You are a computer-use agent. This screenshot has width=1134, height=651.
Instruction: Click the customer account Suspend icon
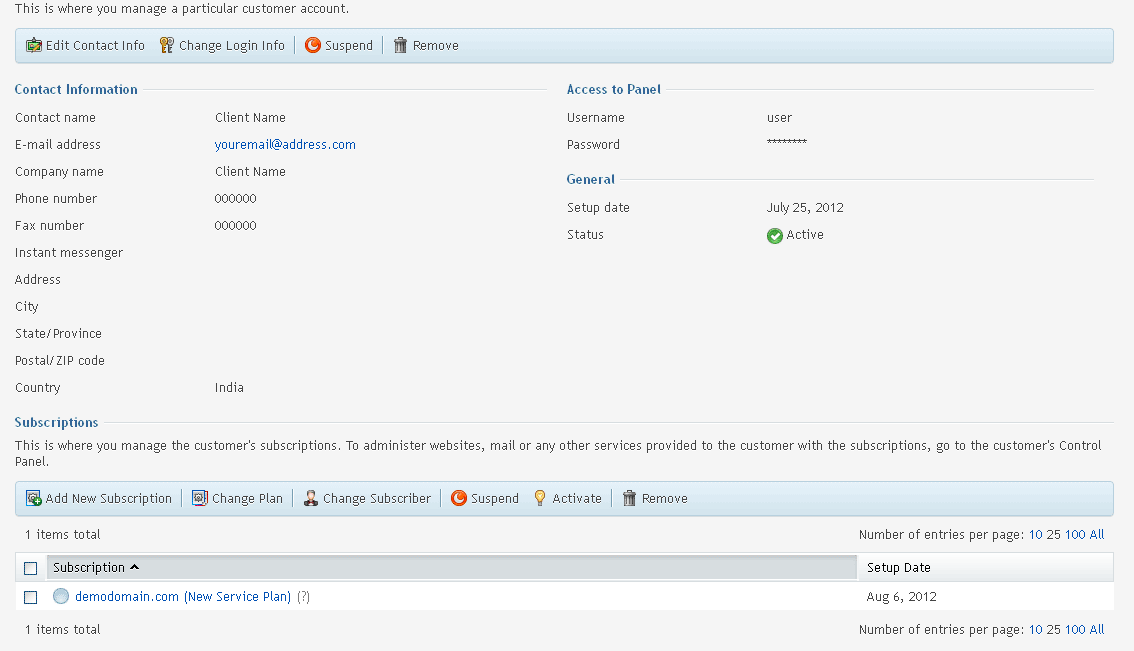point(313,46)
